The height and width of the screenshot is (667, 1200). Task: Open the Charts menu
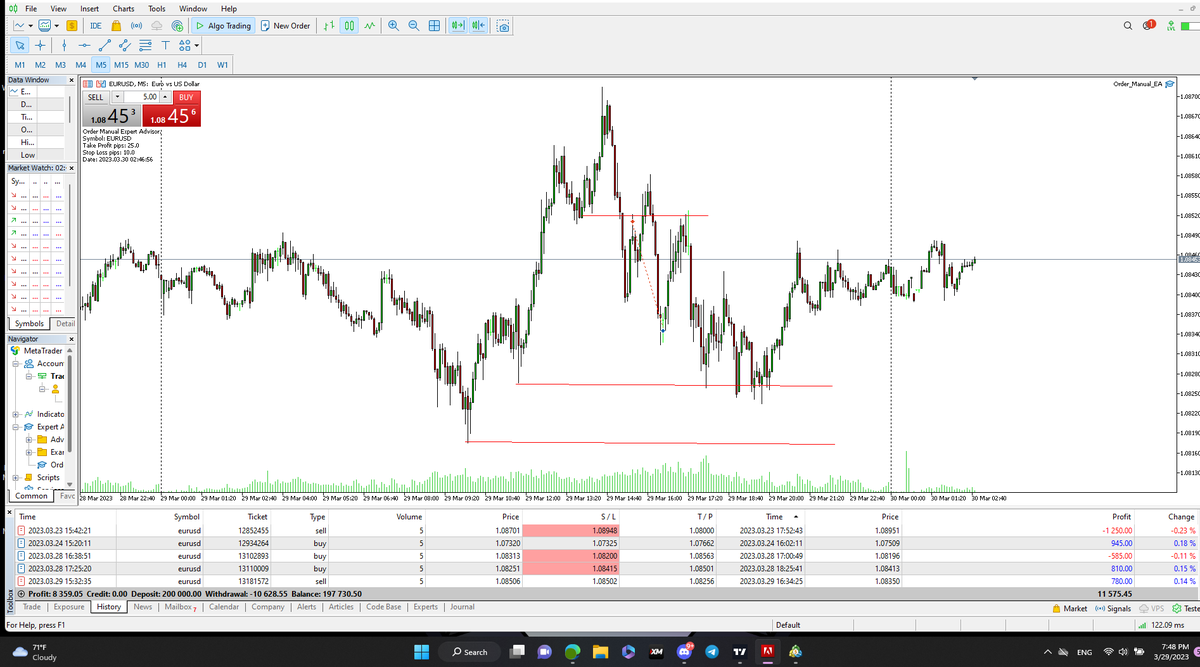(x=123, y=8)
